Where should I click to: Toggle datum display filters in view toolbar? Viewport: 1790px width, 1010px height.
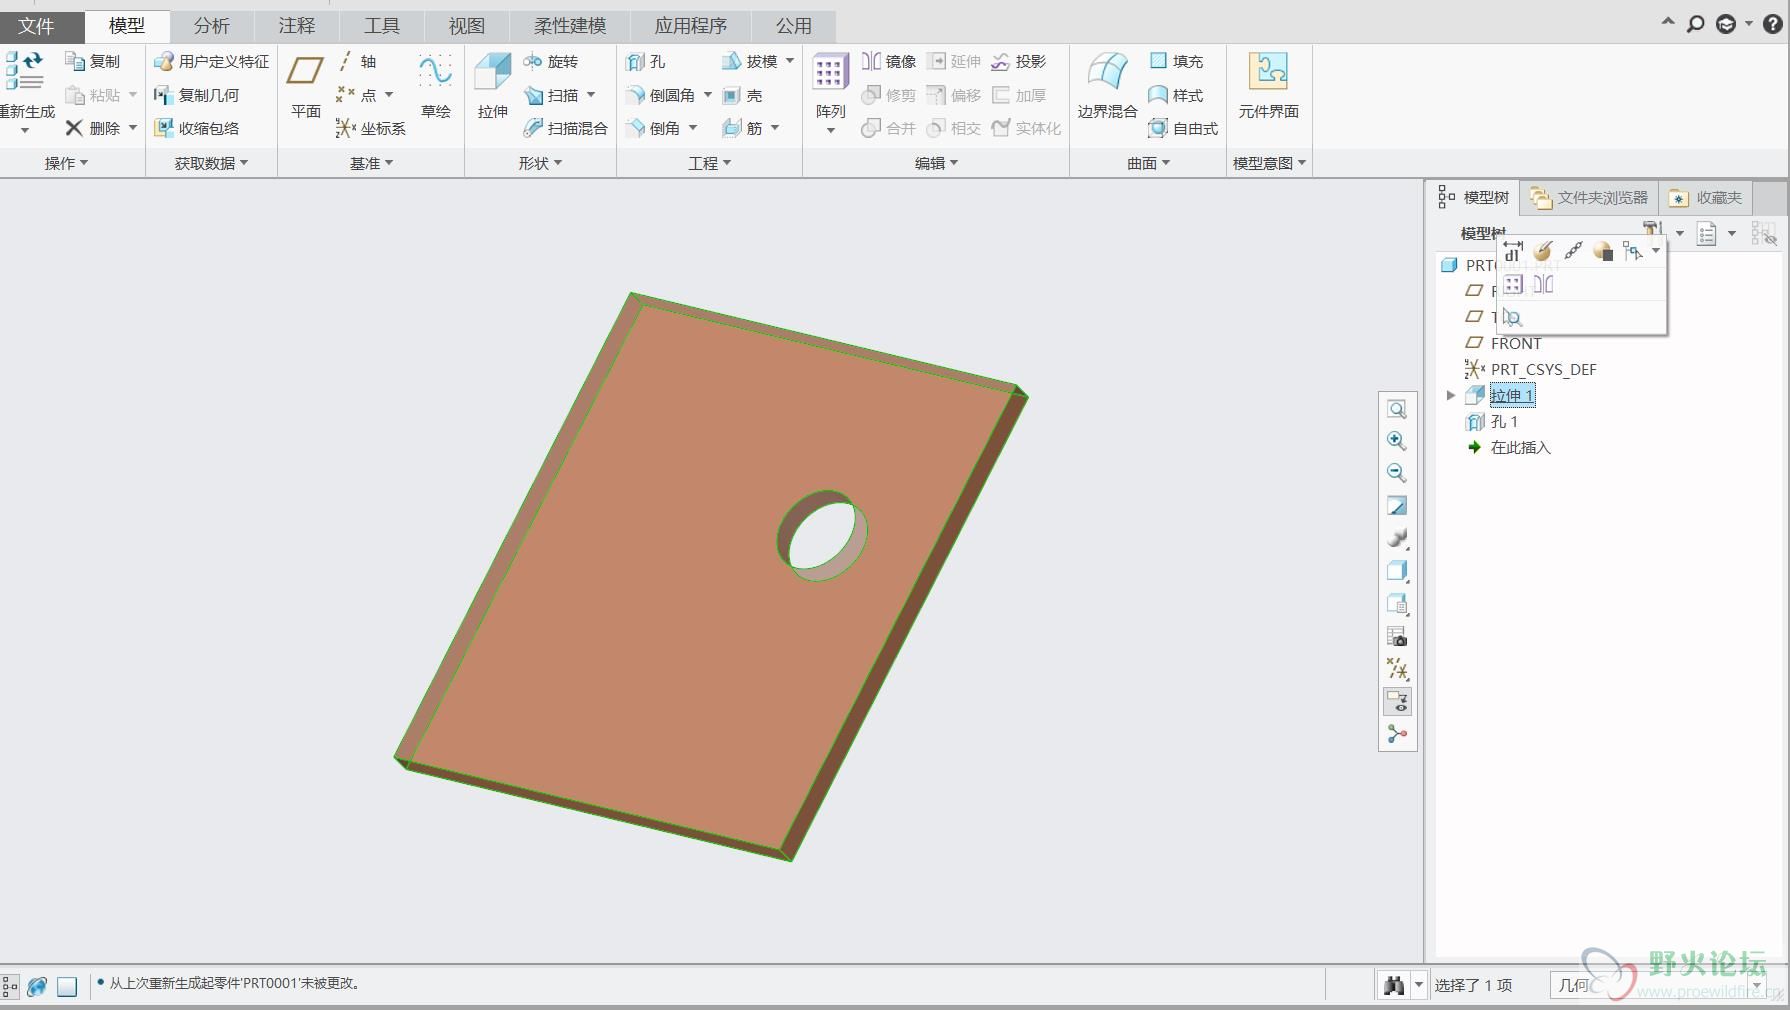pyautogui.click(x=1397, y=669)
